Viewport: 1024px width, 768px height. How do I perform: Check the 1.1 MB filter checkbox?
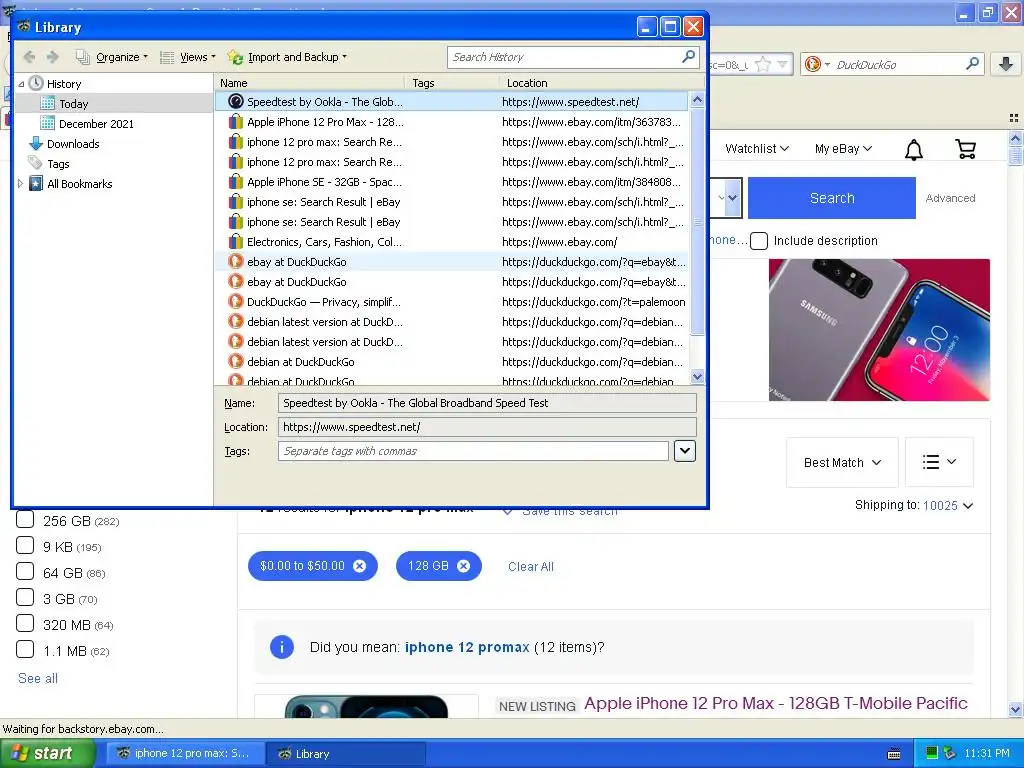click(25, 650)
